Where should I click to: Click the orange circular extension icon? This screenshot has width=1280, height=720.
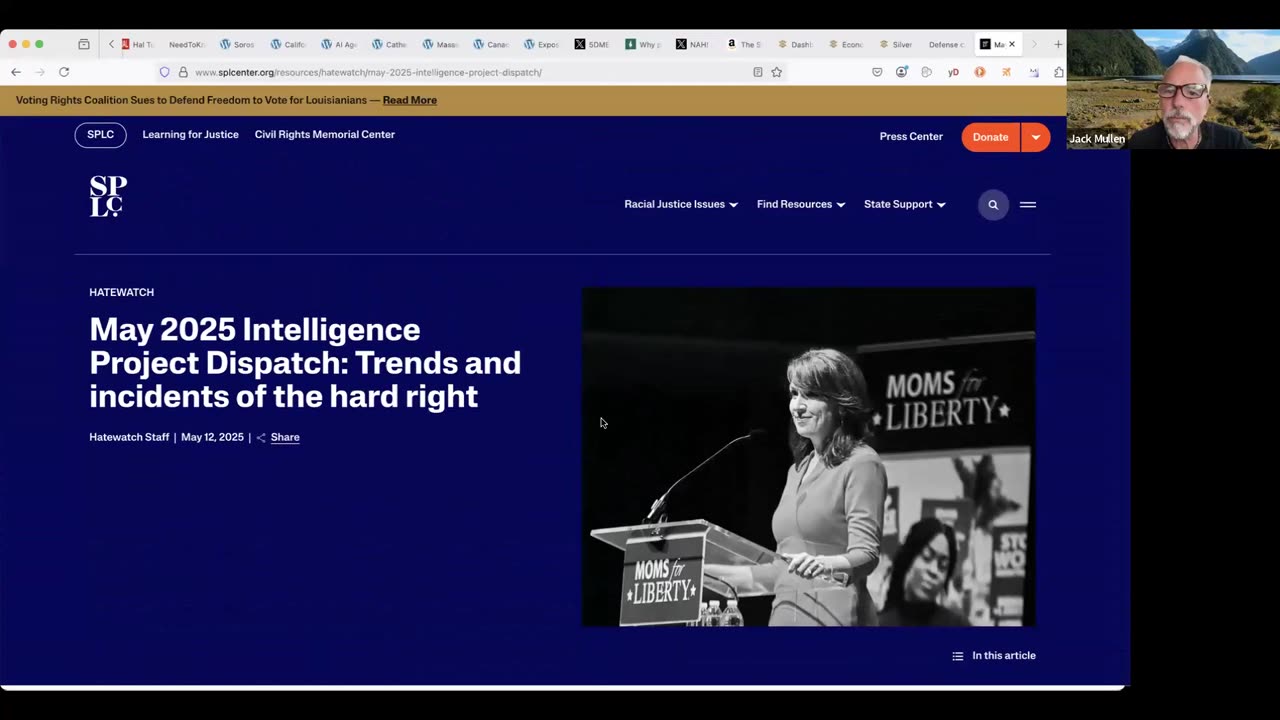click(980, 72)
